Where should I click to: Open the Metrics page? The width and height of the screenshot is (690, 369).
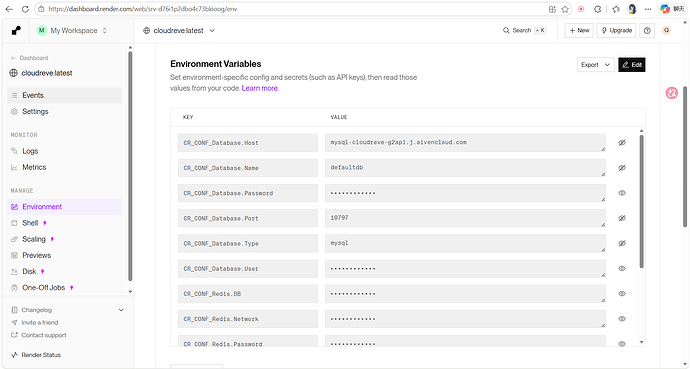(64, 168)
